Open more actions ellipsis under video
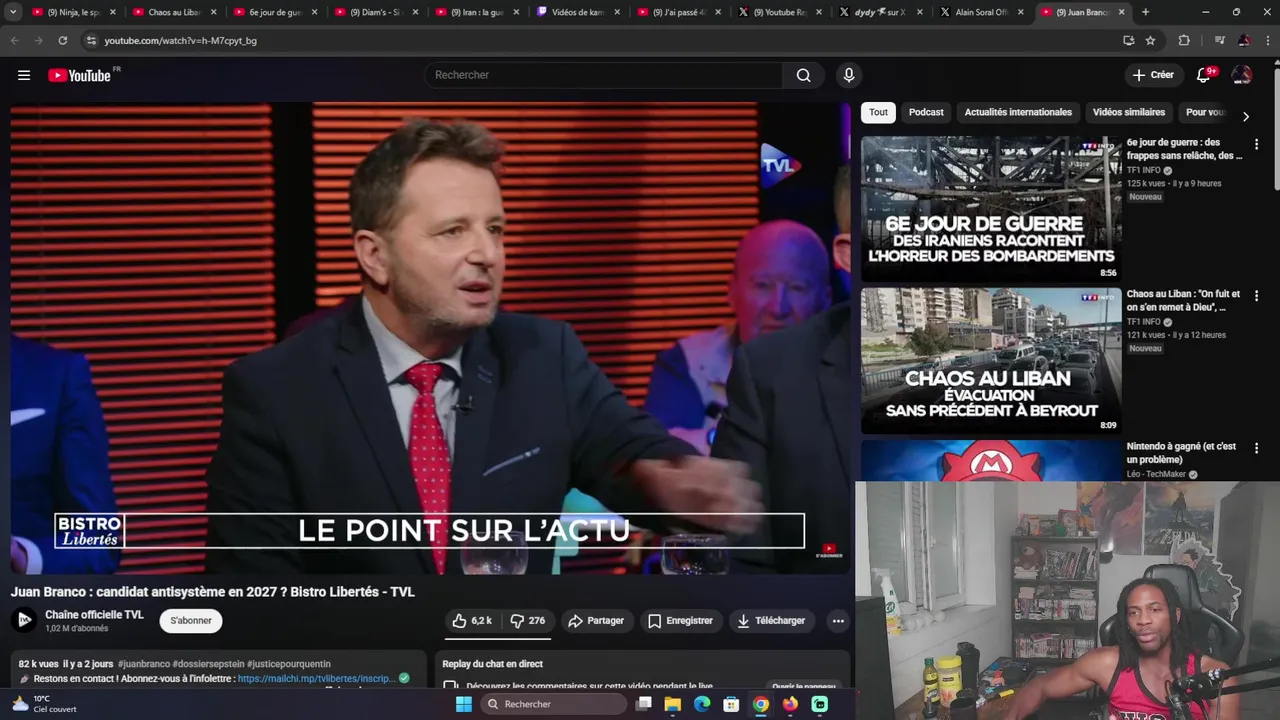1280x720 pixels. [838, 621]
